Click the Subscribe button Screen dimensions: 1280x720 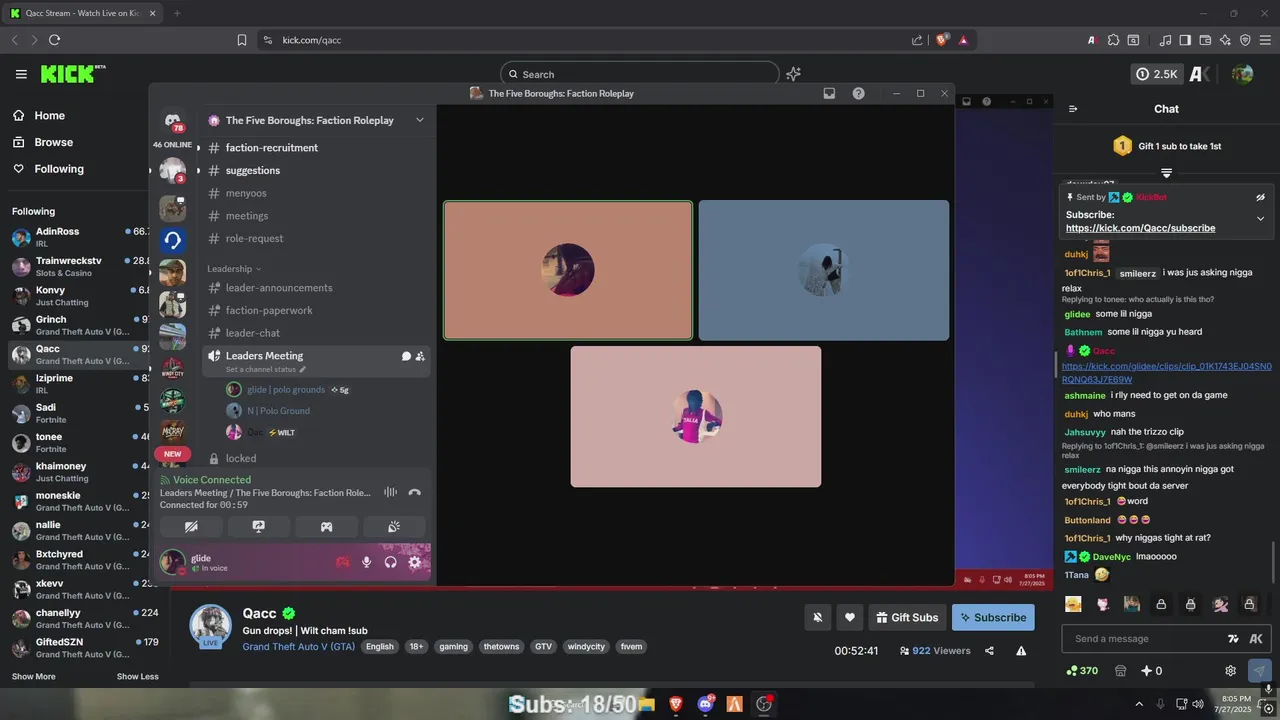click(x=993, y=618)
